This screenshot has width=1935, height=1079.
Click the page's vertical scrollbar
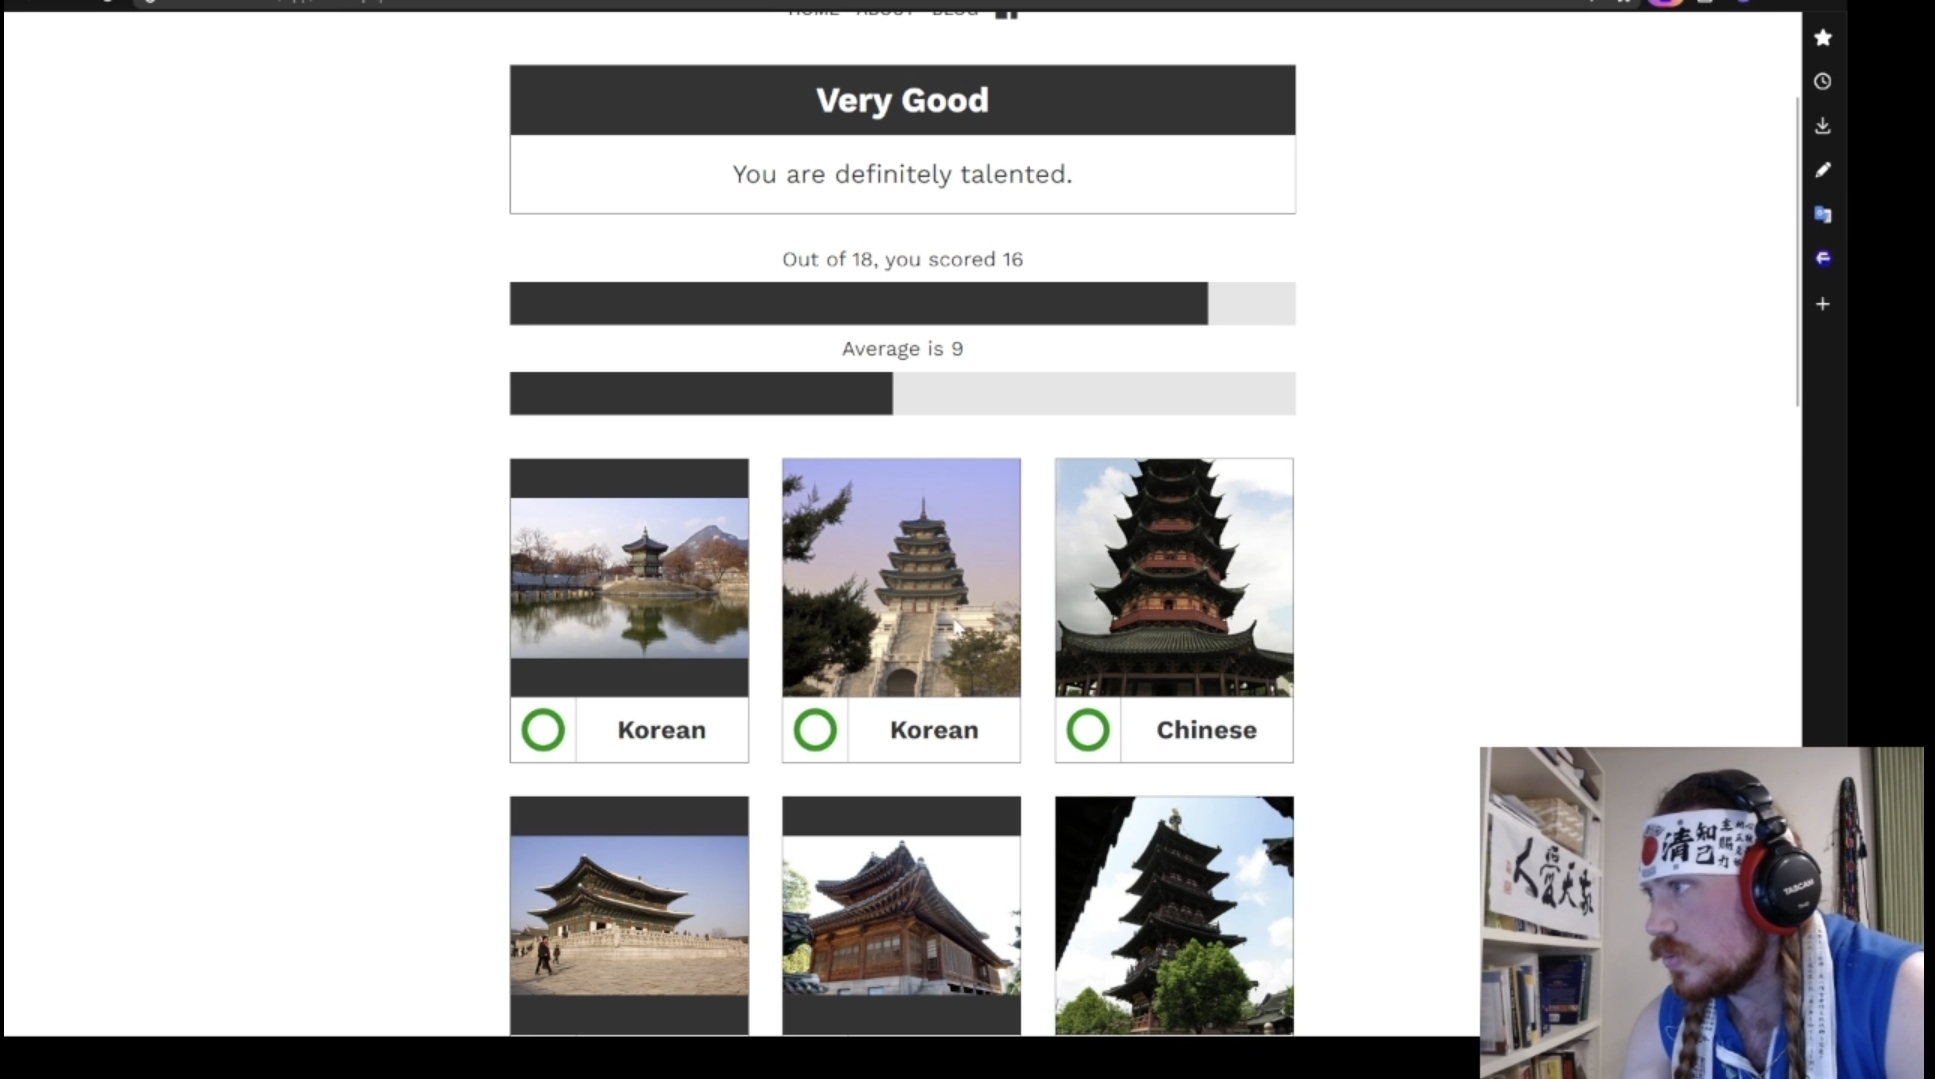click(x=1798, y=250)
